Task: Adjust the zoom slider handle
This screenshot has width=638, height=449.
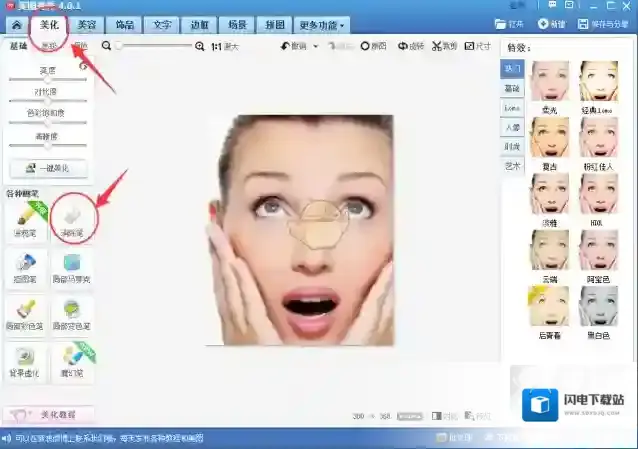Action: coord(119,46)
